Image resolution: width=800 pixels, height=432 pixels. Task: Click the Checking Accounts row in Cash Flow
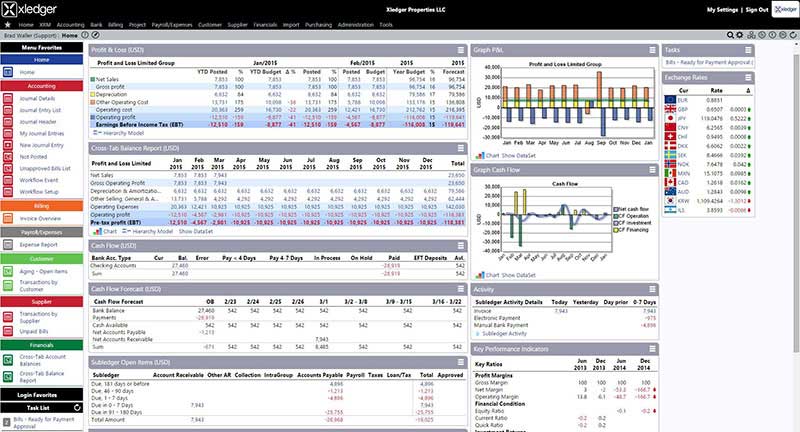pyautogui.click(x=278, y=266)
